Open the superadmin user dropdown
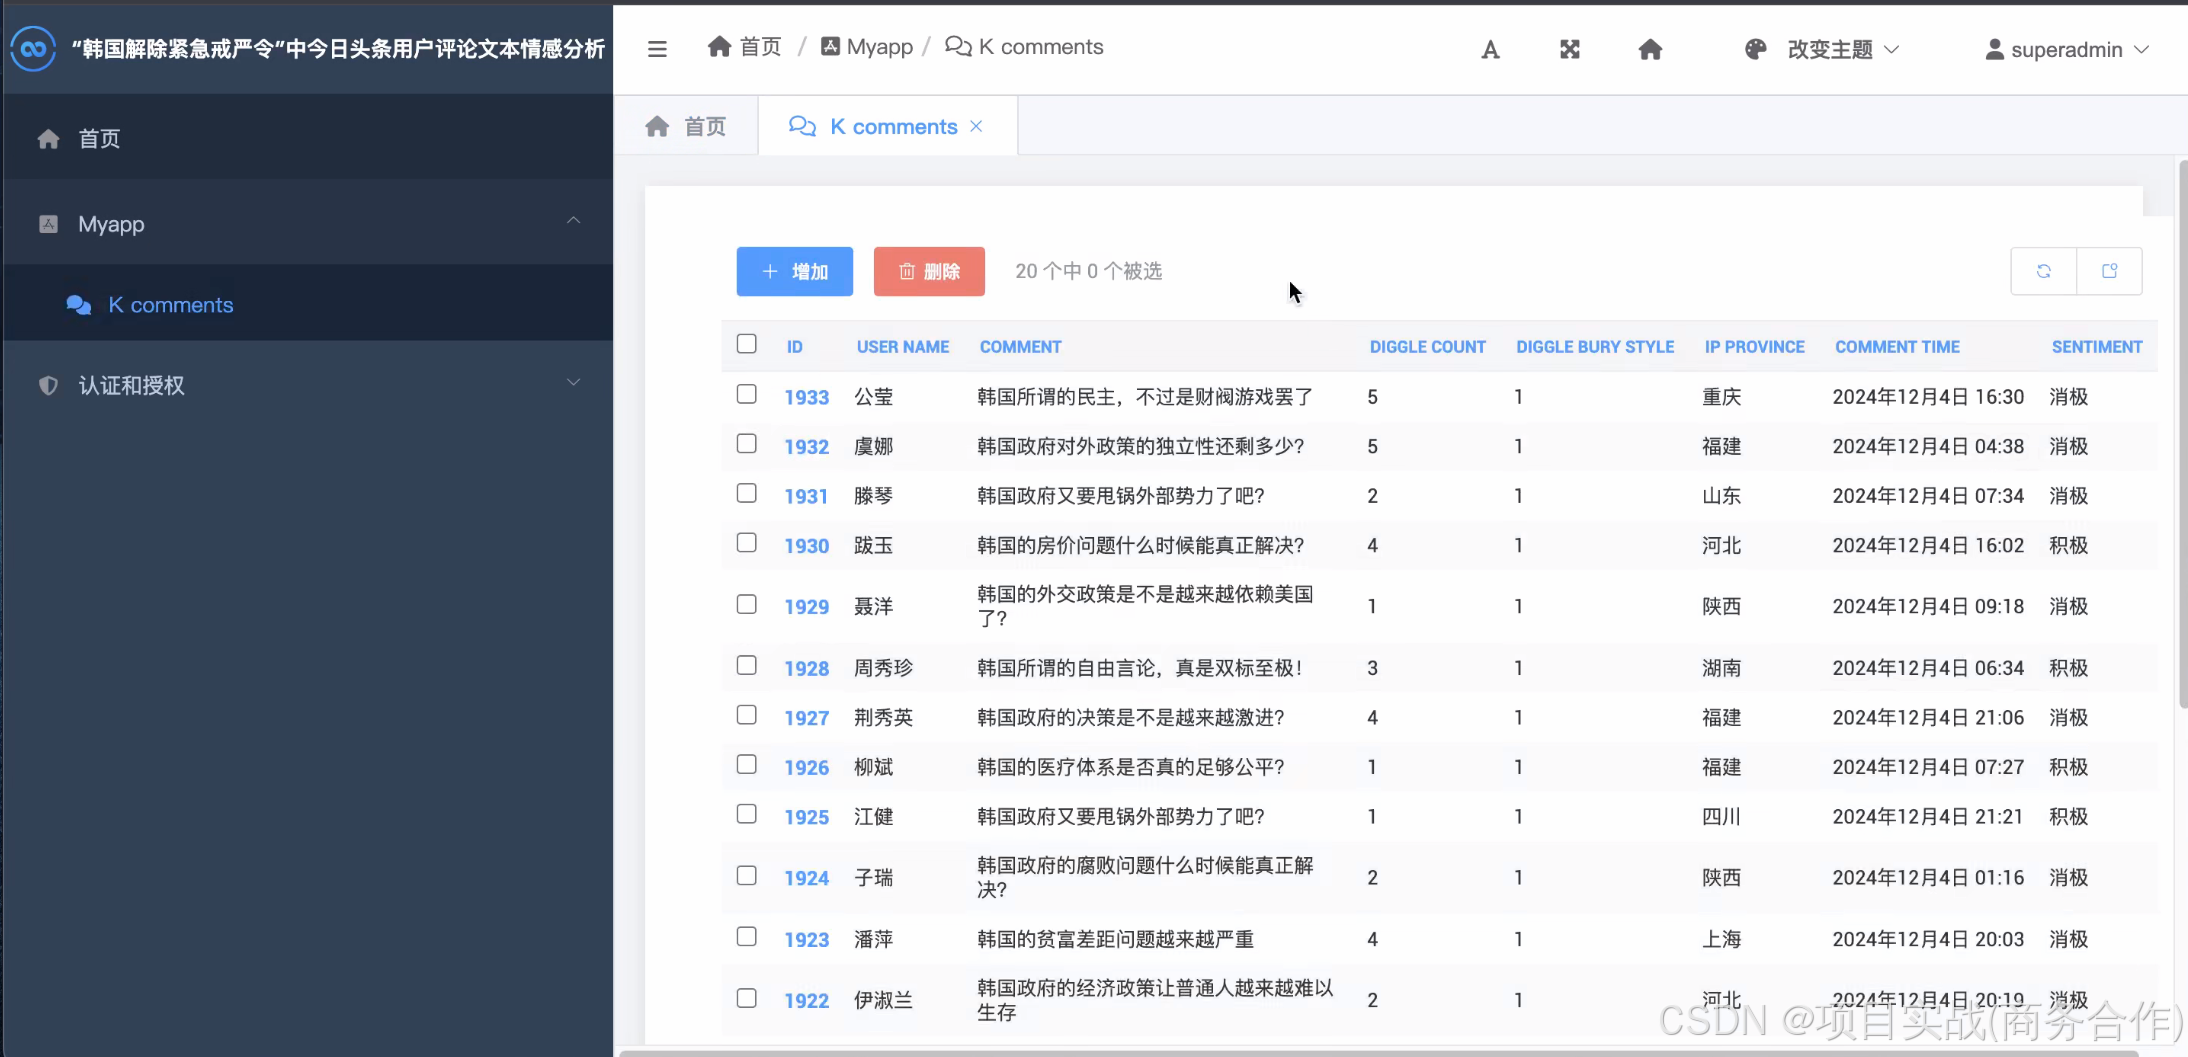The width and height of the screenshot is (2188, 1057). pyautogui.click(x=2066, y=50)
